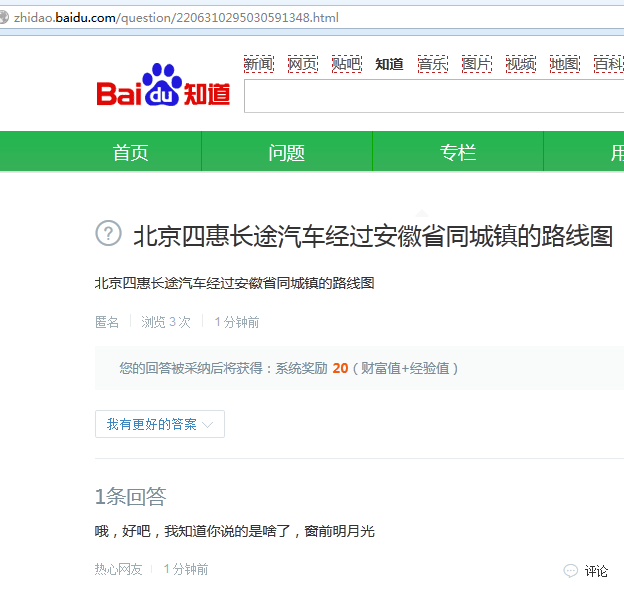The height and width of the screenshot is (595, 624).
Task: Open the 地图 link
Action: [x=565, y=64]
